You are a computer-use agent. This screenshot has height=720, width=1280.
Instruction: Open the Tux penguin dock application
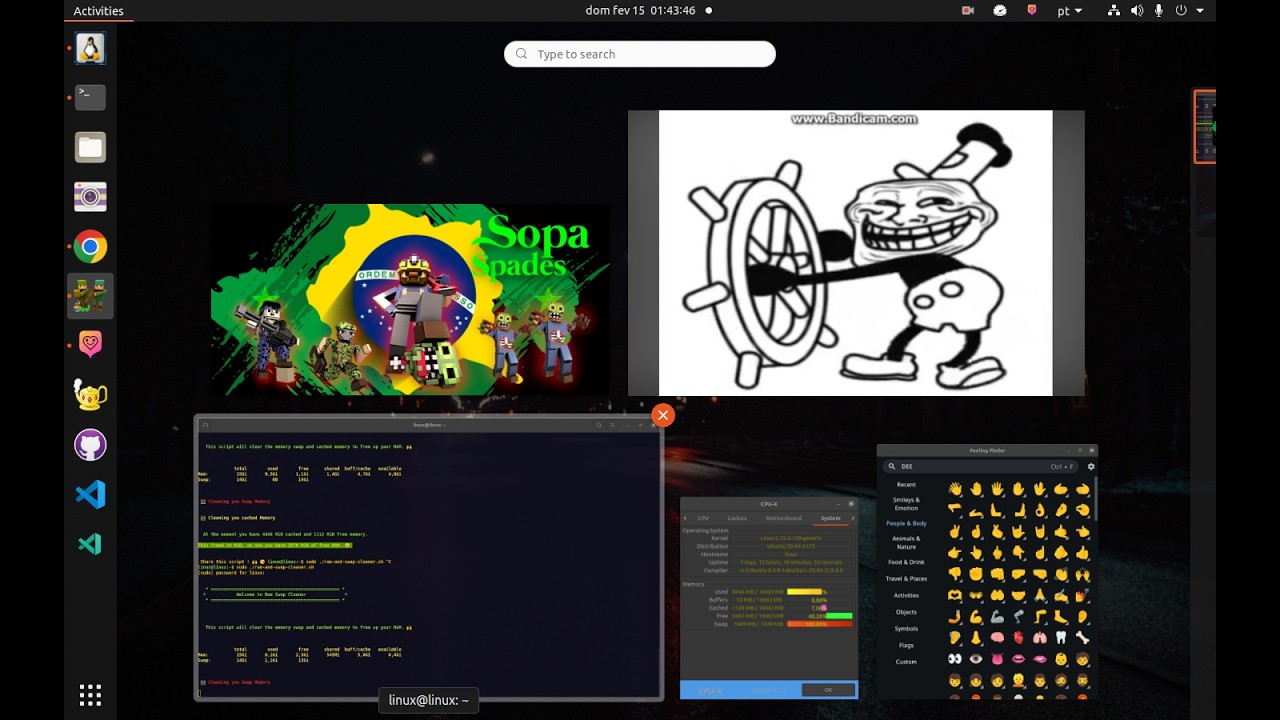click(x=90, y=48)
